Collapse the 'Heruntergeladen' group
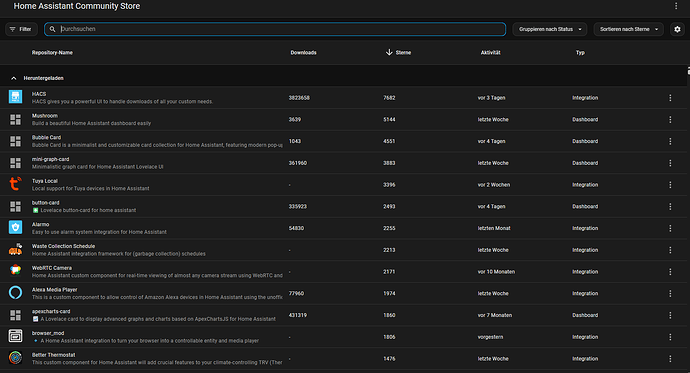This screenshot has height=373, width=690. tap(14, 78)
